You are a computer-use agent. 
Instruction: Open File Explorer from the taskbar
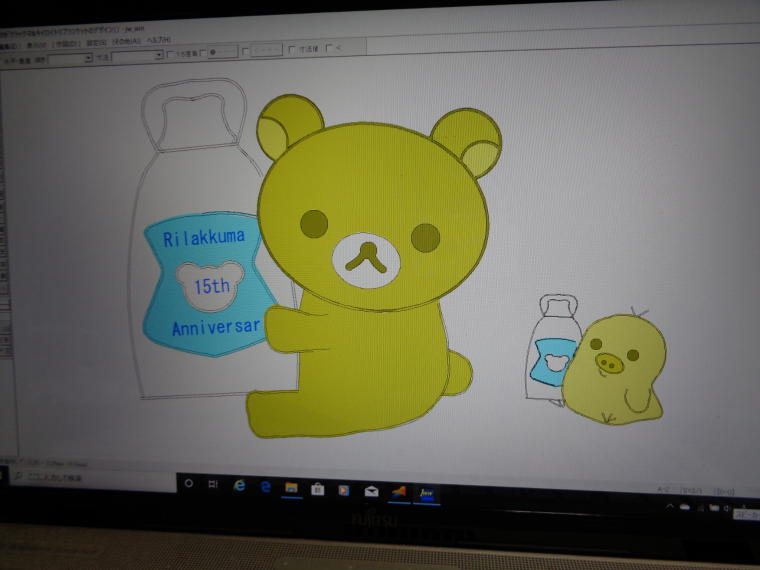[291, 488]
